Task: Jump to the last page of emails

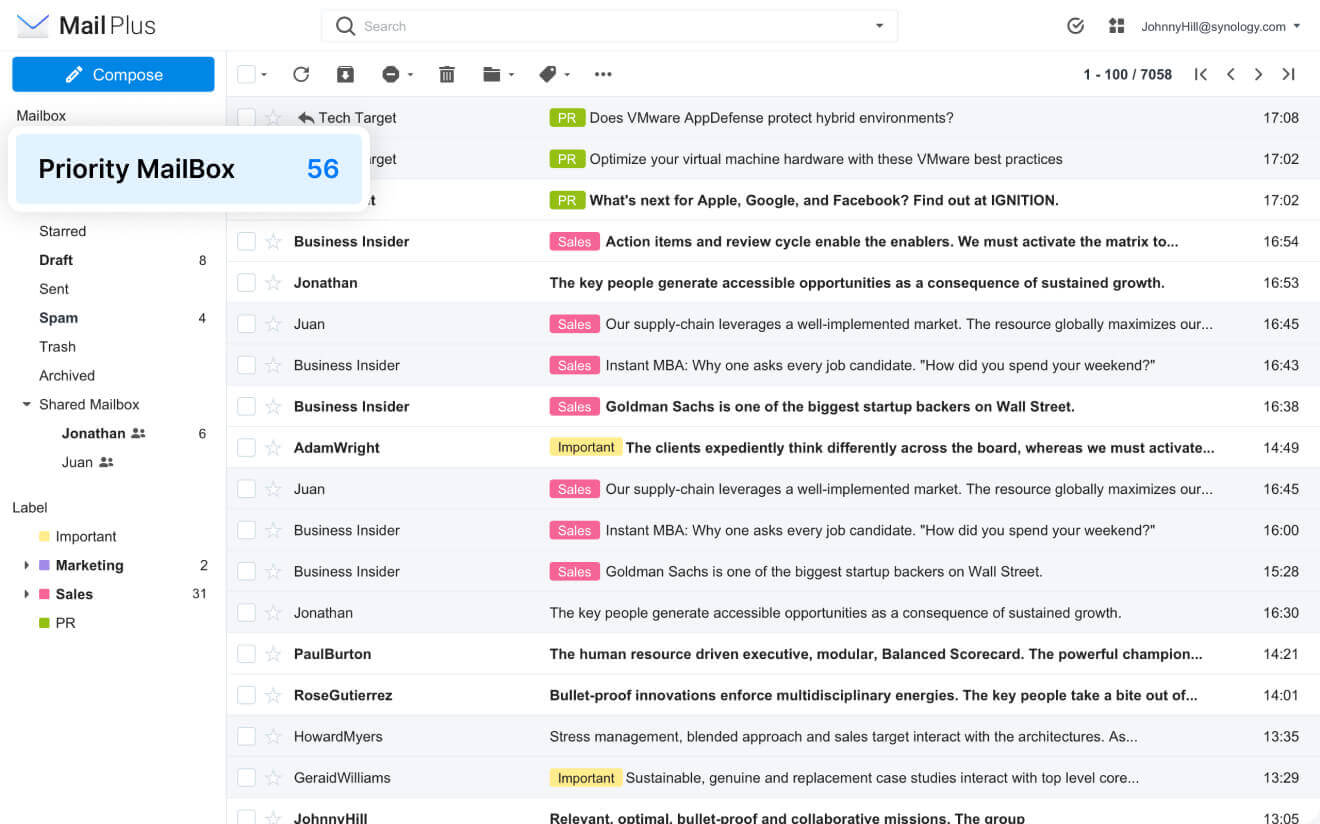Action: (1289, 74)
